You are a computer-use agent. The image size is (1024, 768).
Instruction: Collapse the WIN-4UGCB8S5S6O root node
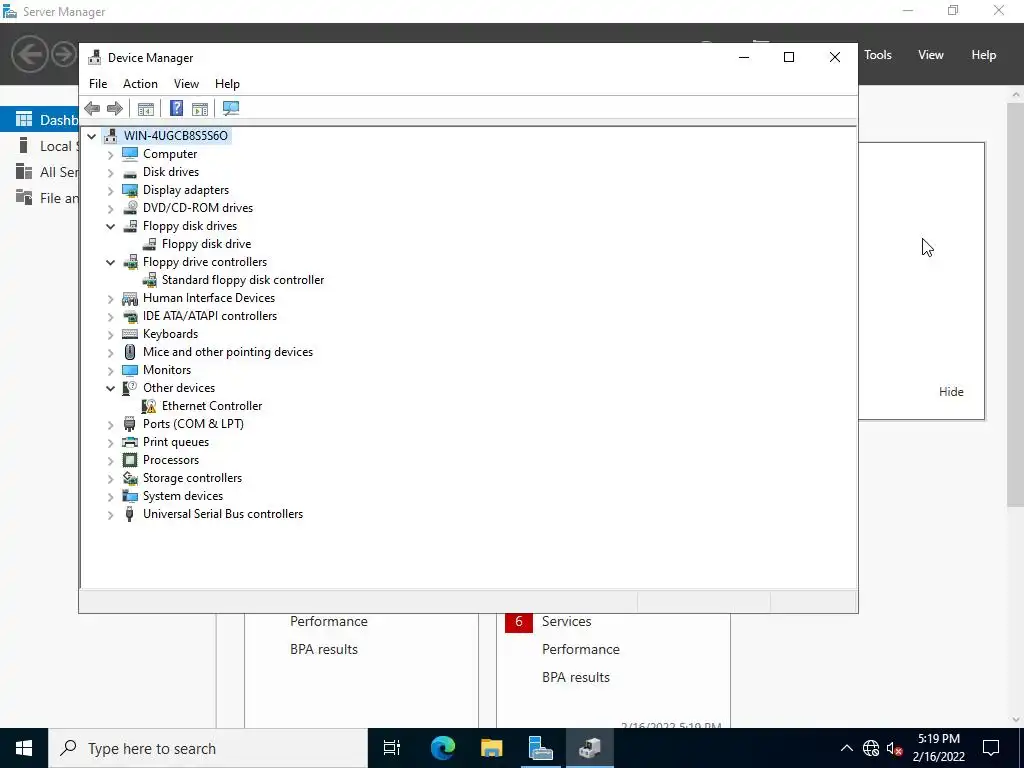point(91,136)
